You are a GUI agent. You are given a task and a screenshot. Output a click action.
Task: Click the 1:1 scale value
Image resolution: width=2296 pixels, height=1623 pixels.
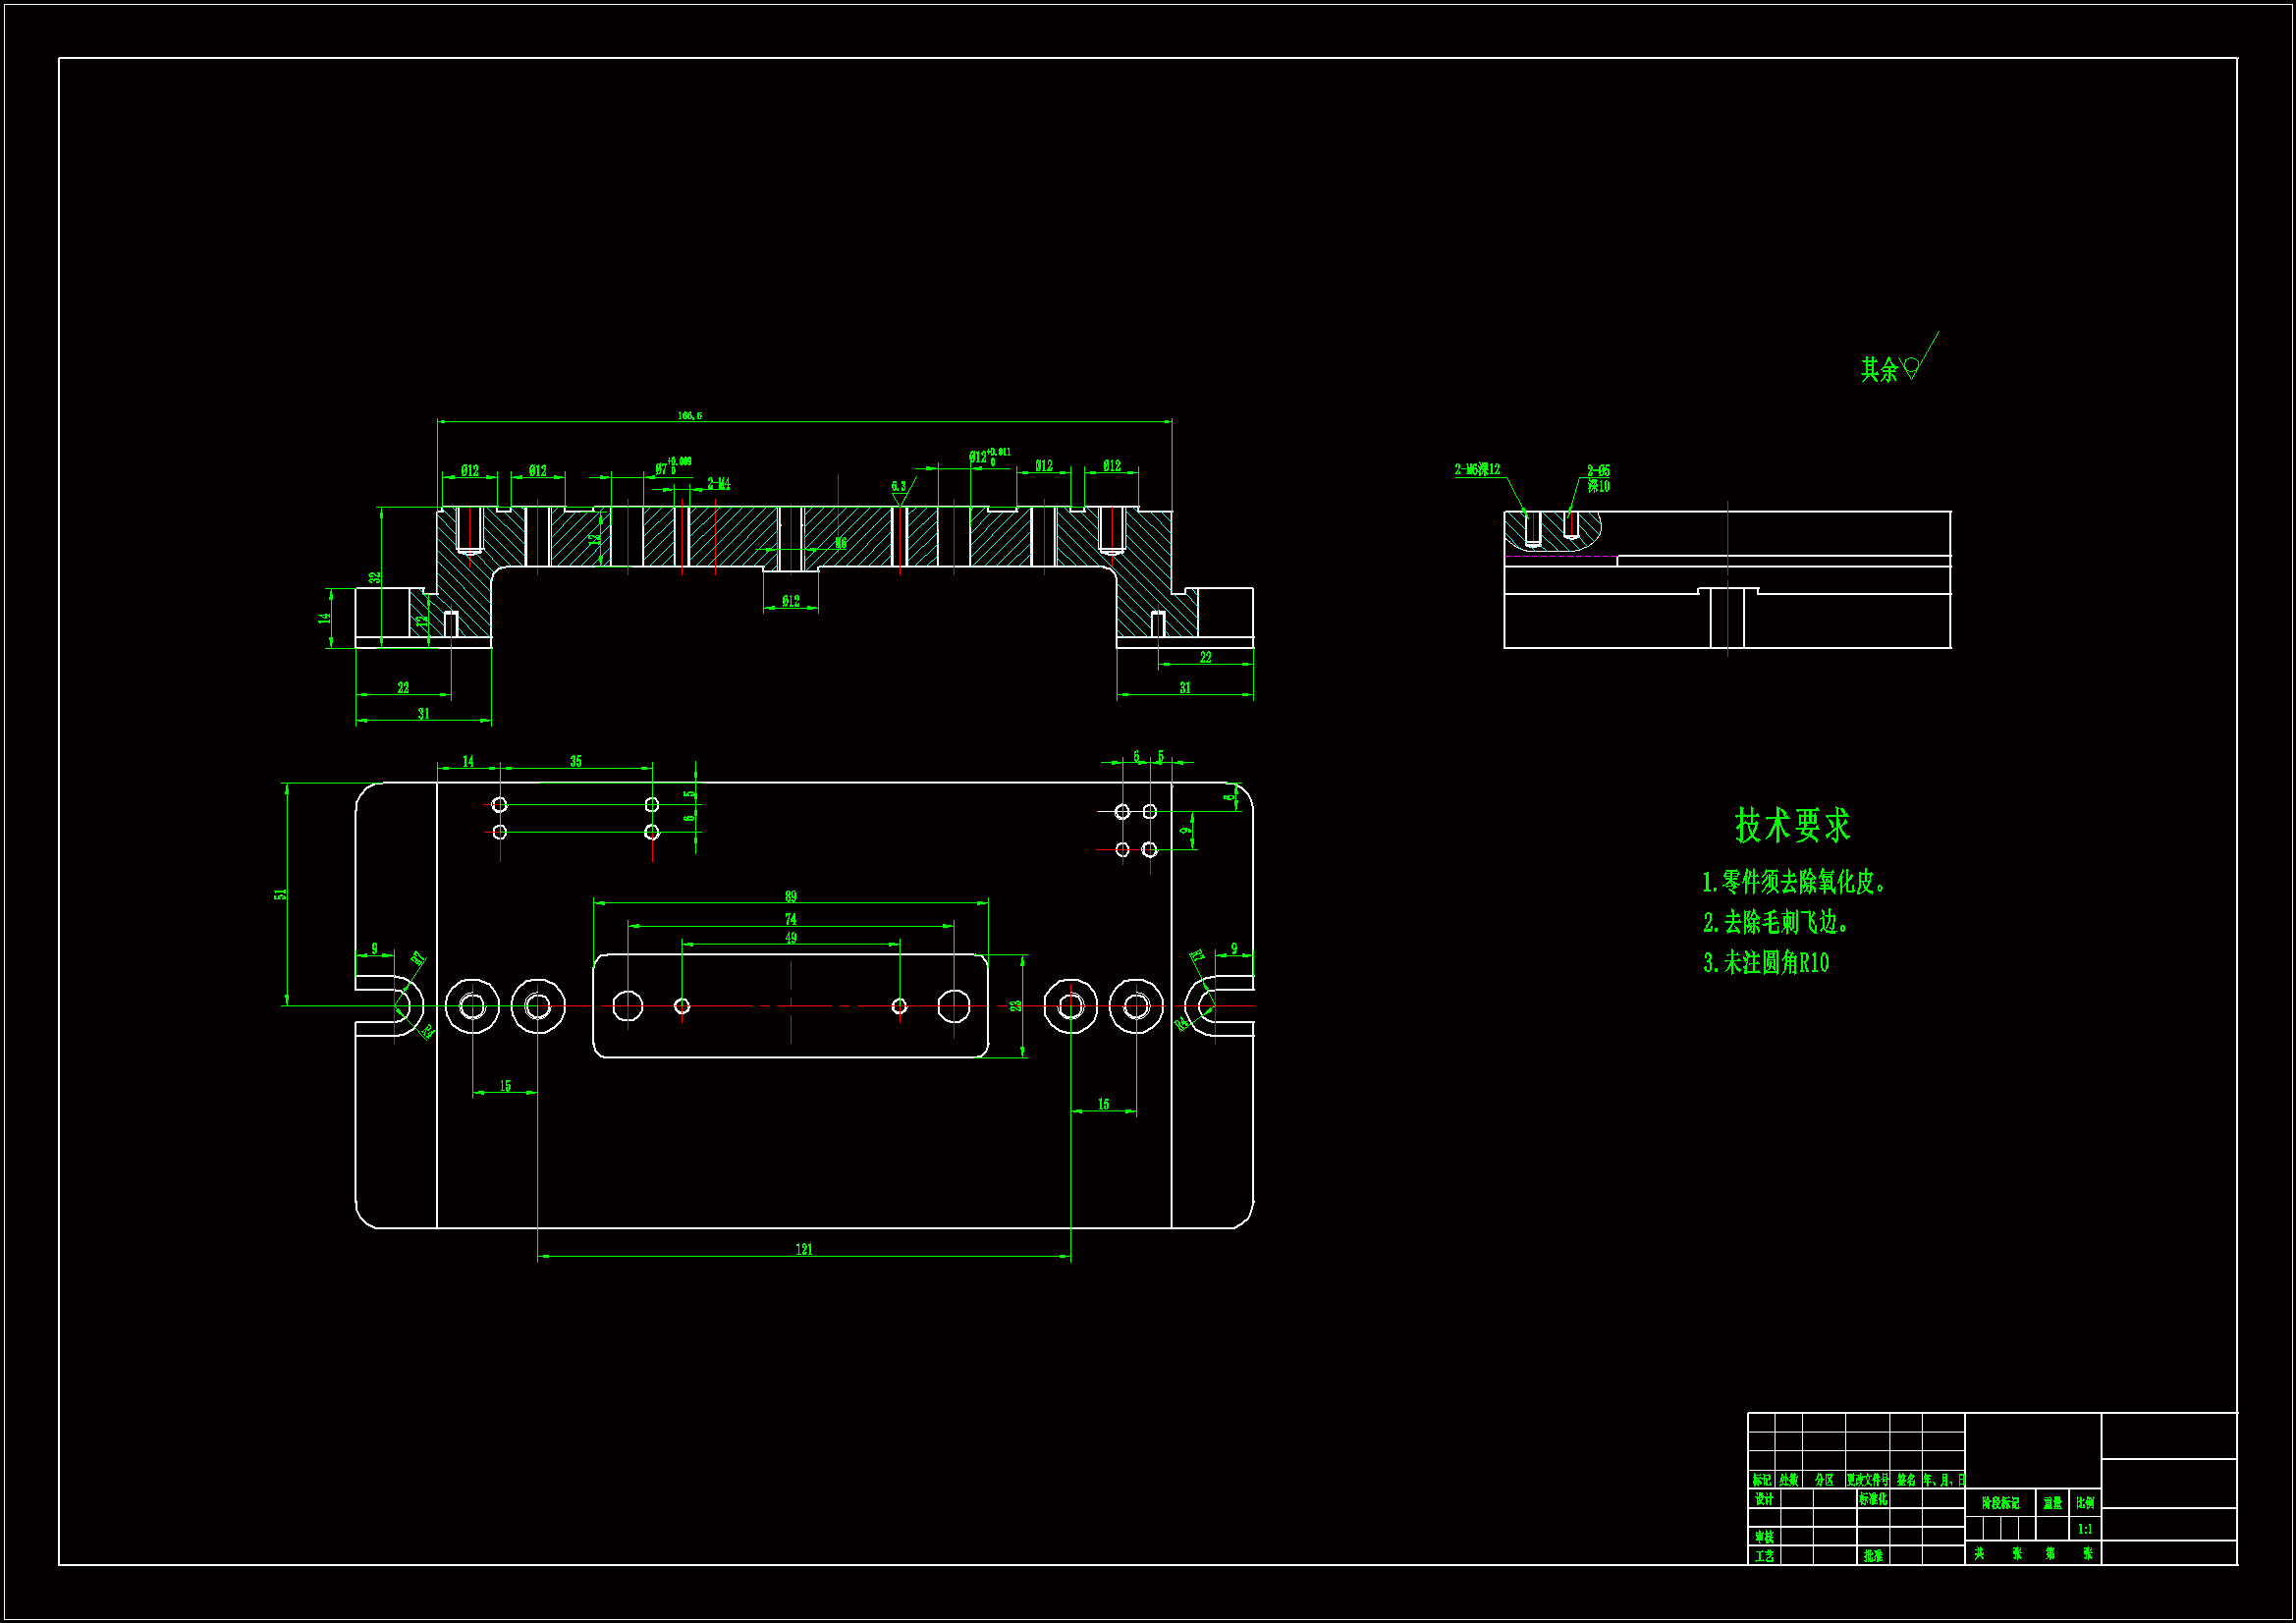tap(2085, 1529)
